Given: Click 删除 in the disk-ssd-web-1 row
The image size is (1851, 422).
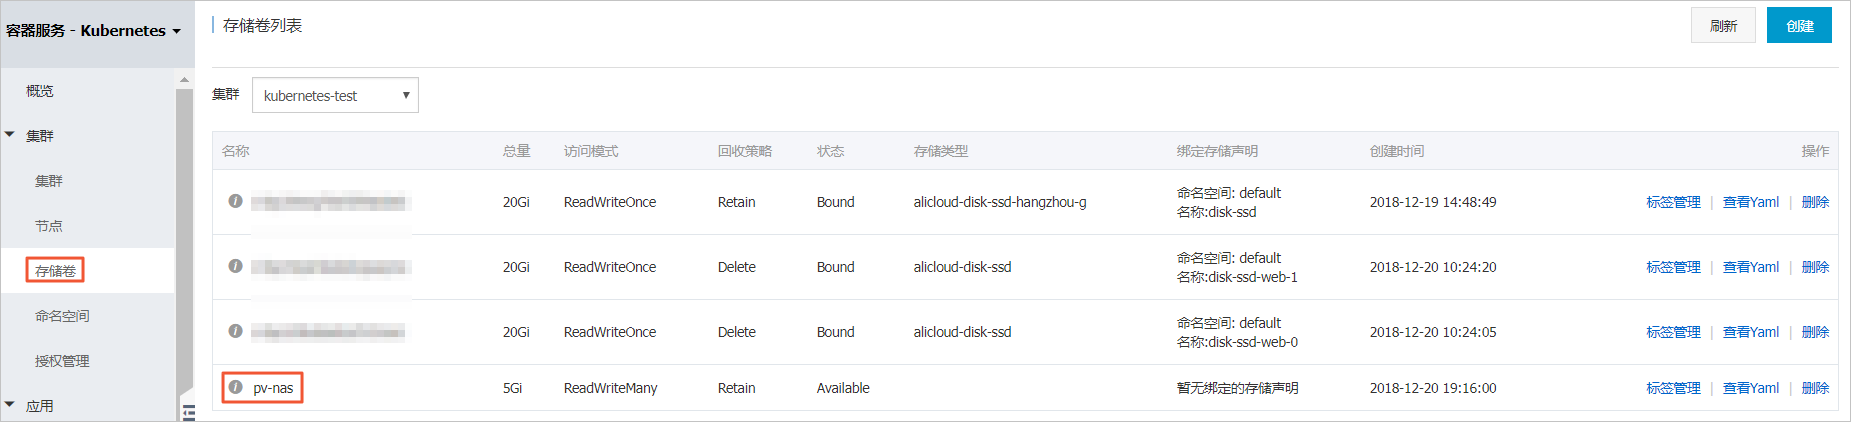Looking at the screenshot, I should (x=1815, y=267).
